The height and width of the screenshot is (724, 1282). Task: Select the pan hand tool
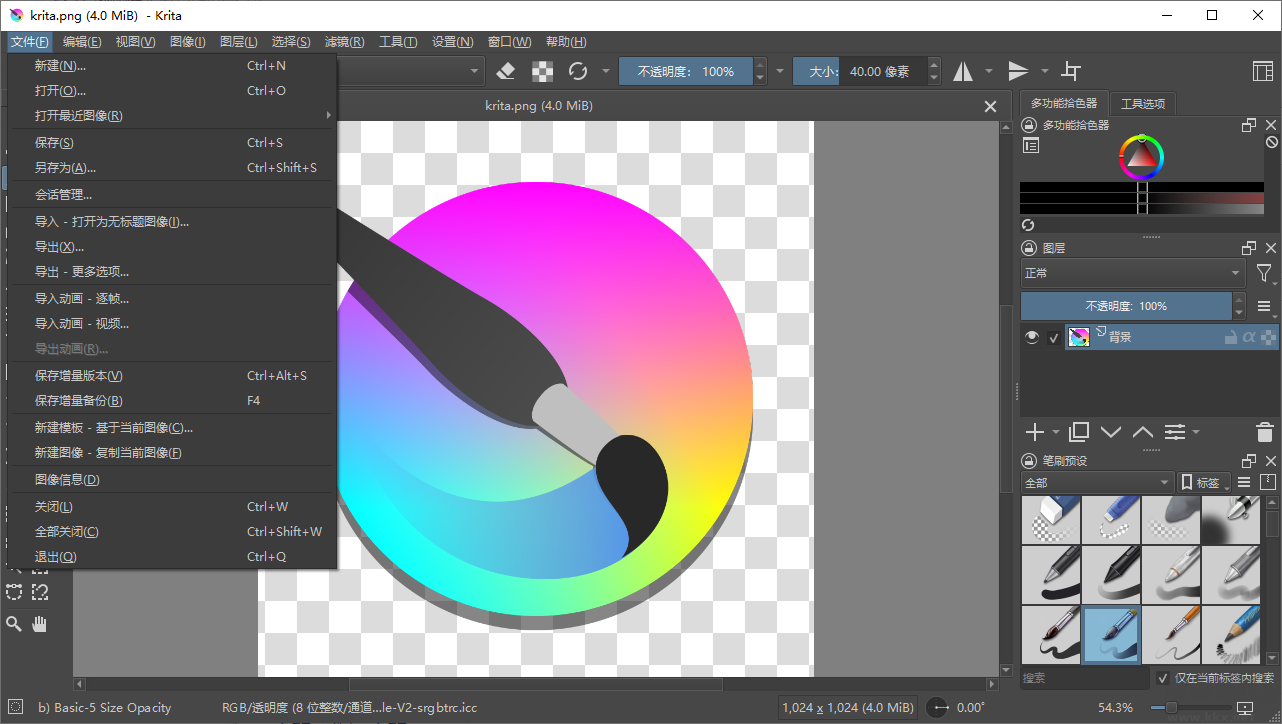tap(40, 624)
